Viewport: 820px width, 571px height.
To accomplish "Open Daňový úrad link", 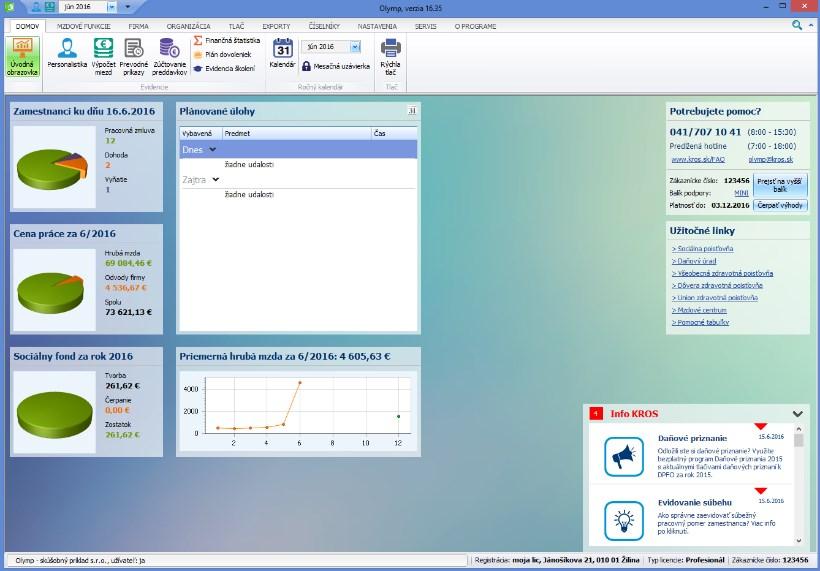I will pyautogui.click(x=694, y=261).
